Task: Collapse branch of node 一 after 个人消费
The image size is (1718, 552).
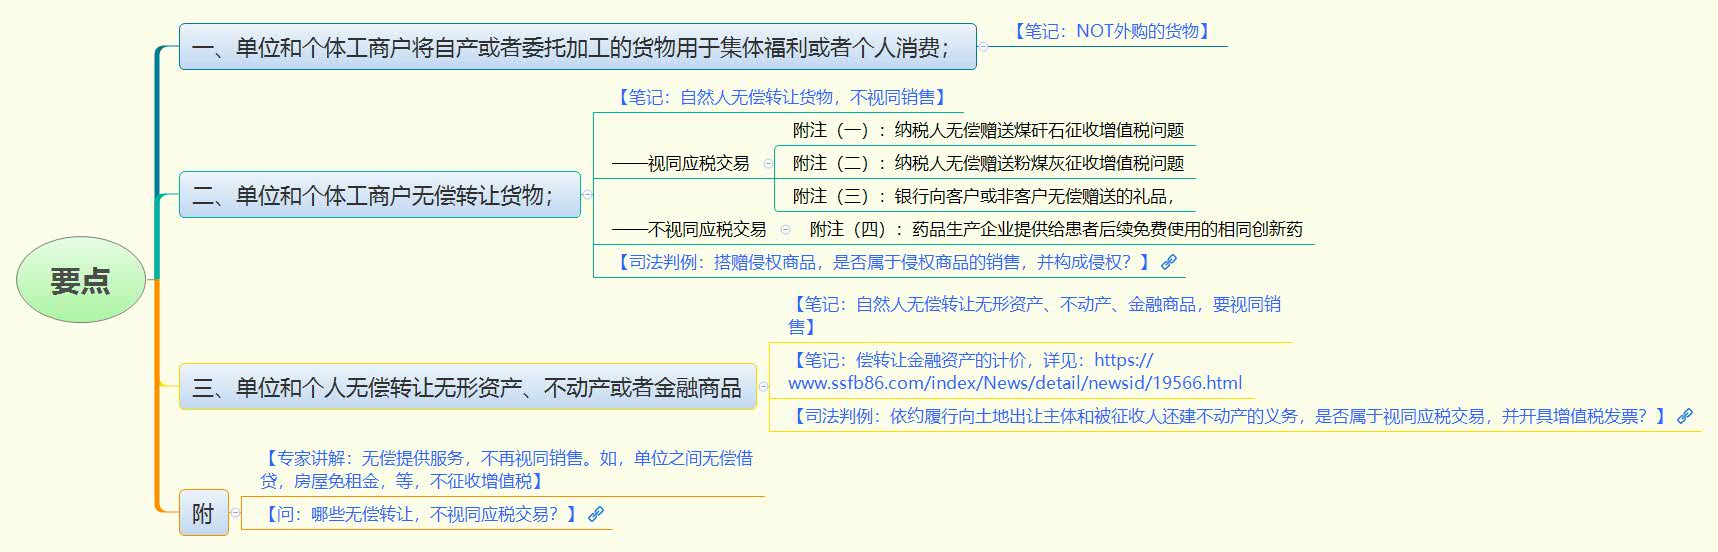Action: [983, 47]
